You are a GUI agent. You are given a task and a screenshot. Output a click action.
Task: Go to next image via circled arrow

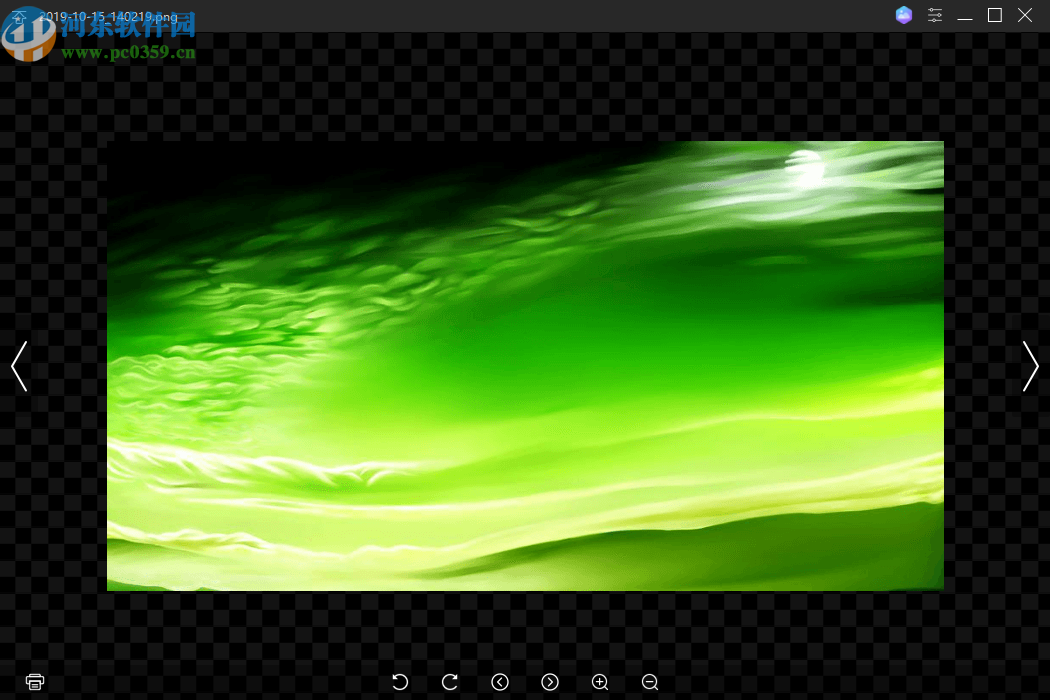click(550, 682)
